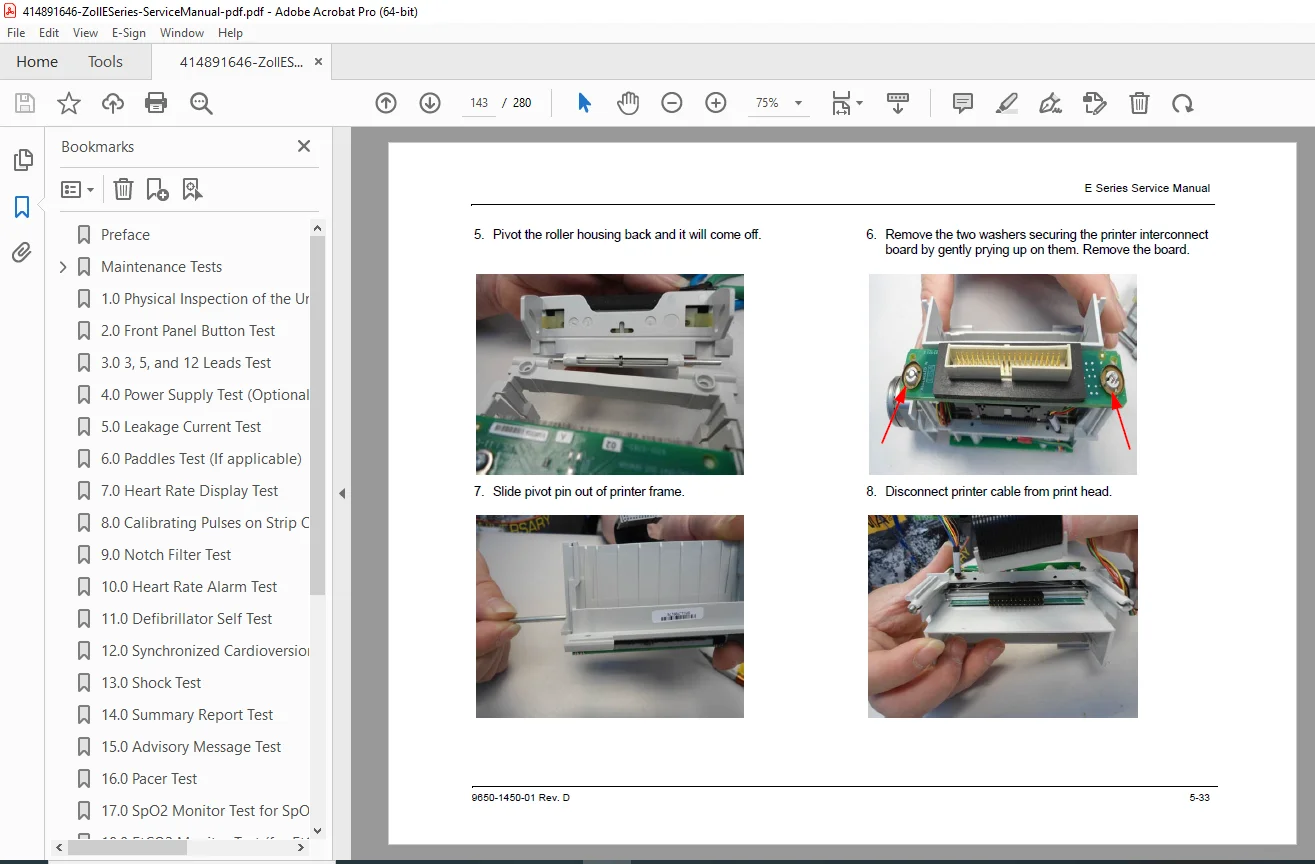Switch to the Tools tab
This screenshot has height=864, width=1315.
(105, 62)
